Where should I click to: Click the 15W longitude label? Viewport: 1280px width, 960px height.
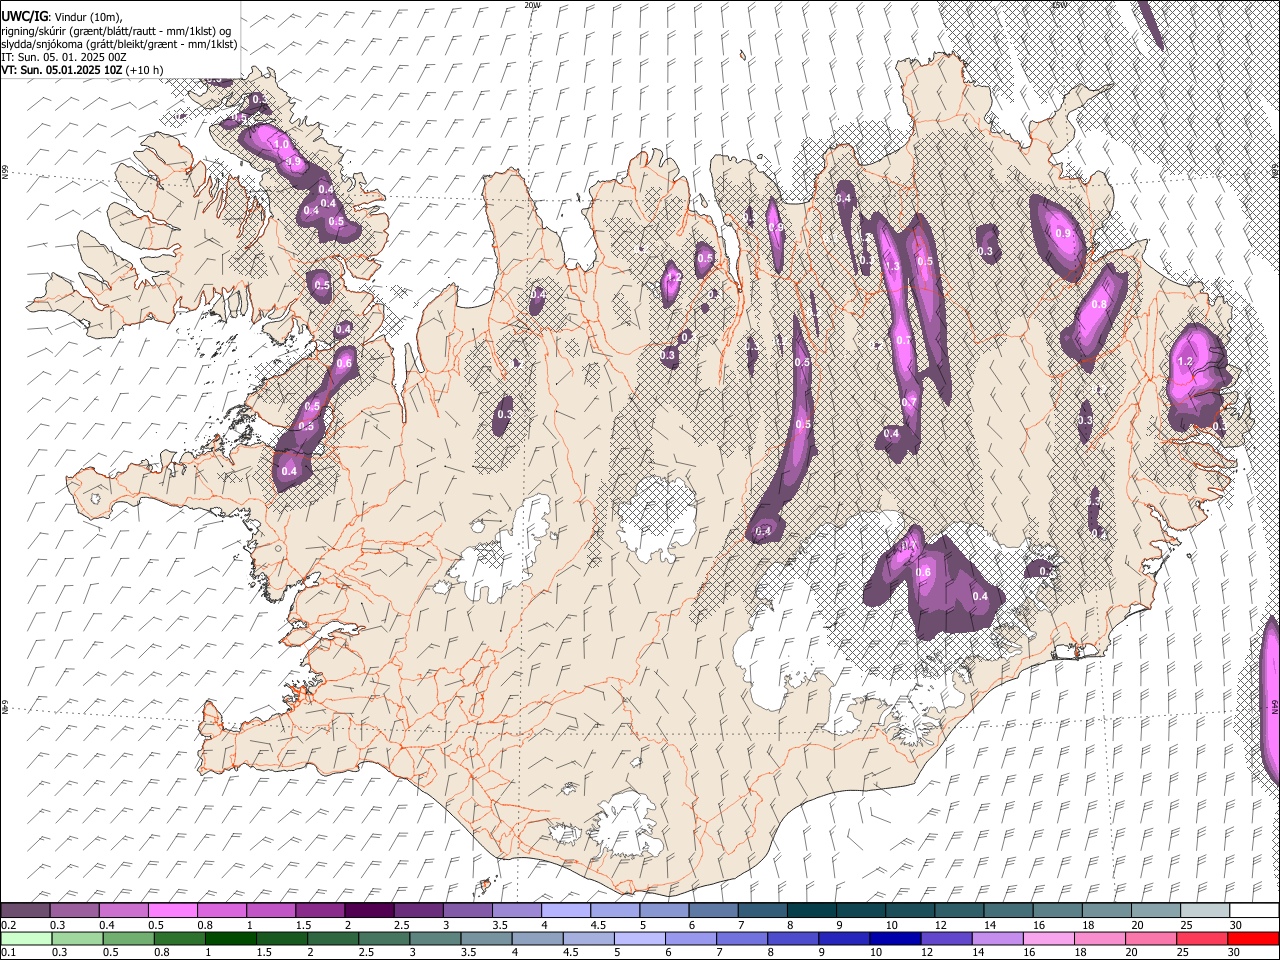[1059, 5]
